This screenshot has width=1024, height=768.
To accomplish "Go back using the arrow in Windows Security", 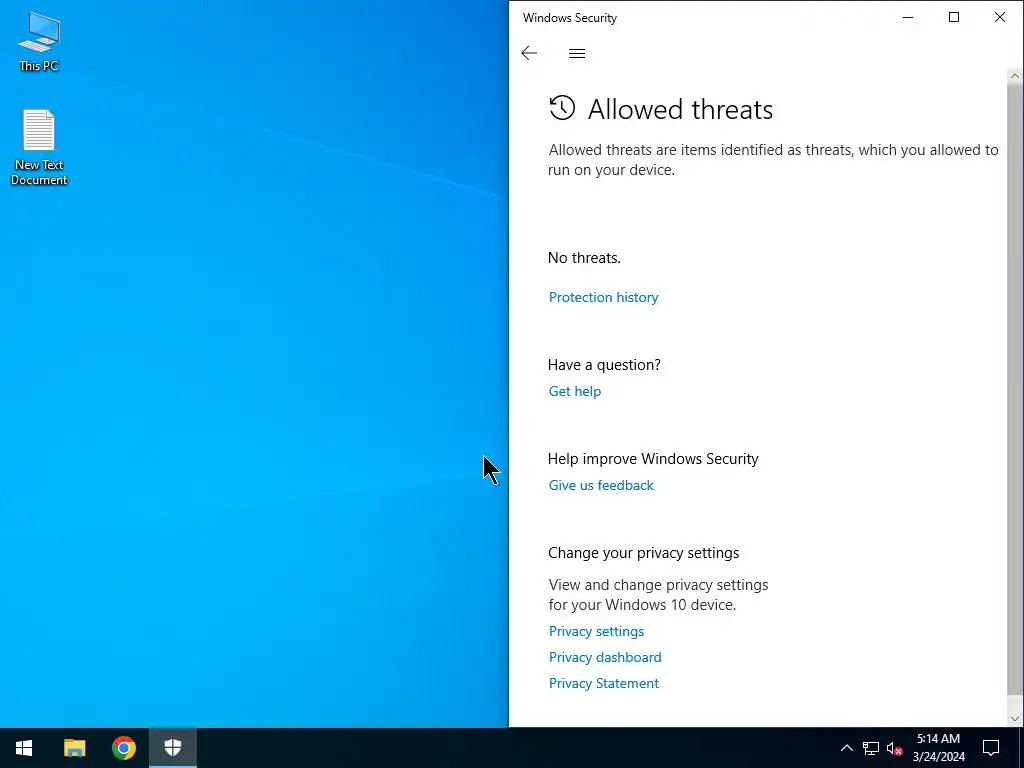I will [x=529, y=53].
